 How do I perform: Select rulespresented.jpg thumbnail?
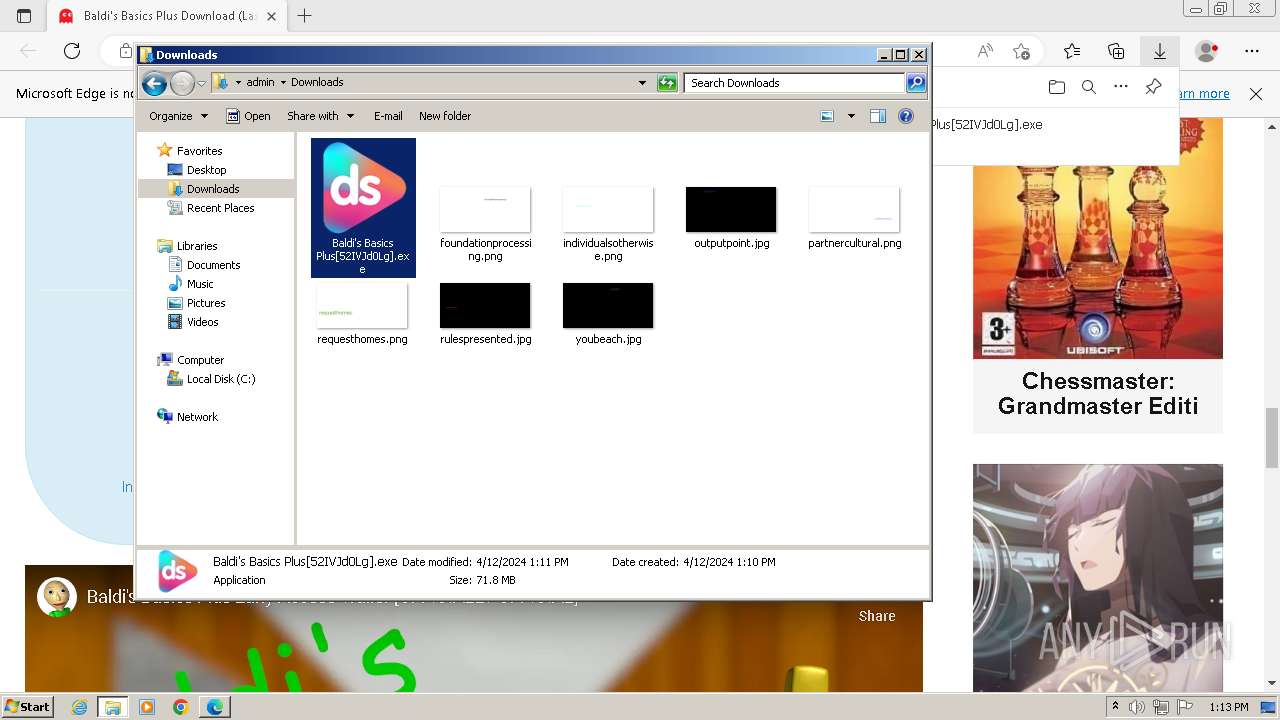(485, 305)
